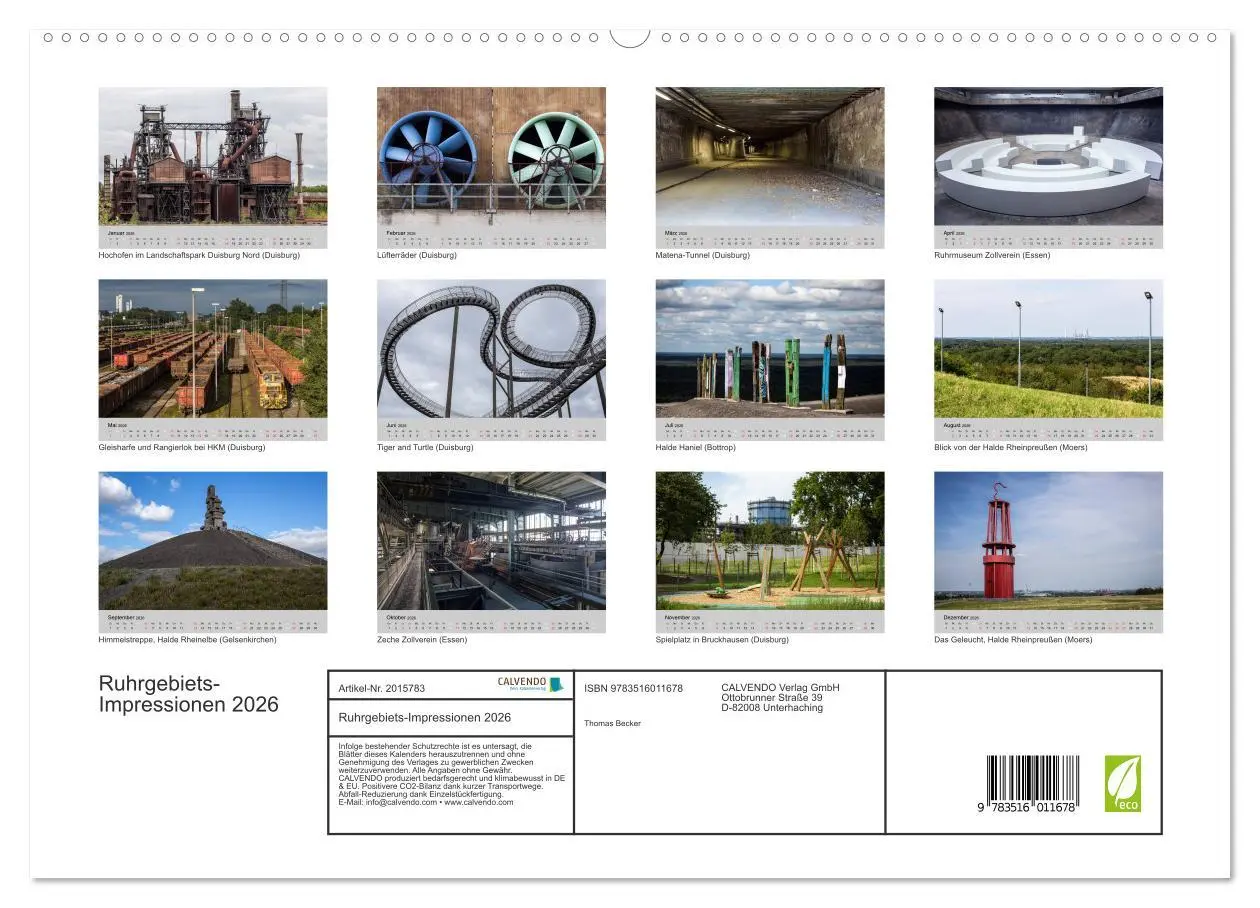Click caption 'Blick von der Halde Rheinpreußen (Moers)'
Viewport: 1260px width, 908px height.
1011,447
